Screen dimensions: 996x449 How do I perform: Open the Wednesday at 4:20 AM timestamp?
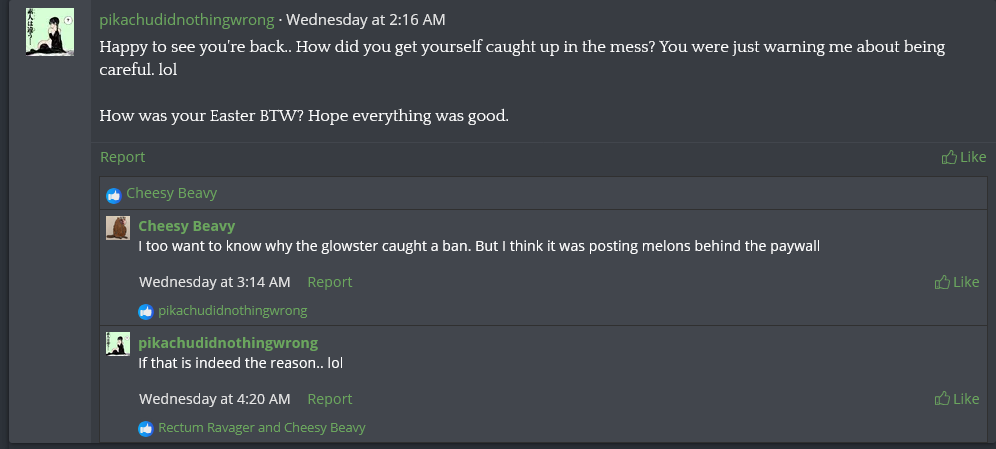point(215,399)
